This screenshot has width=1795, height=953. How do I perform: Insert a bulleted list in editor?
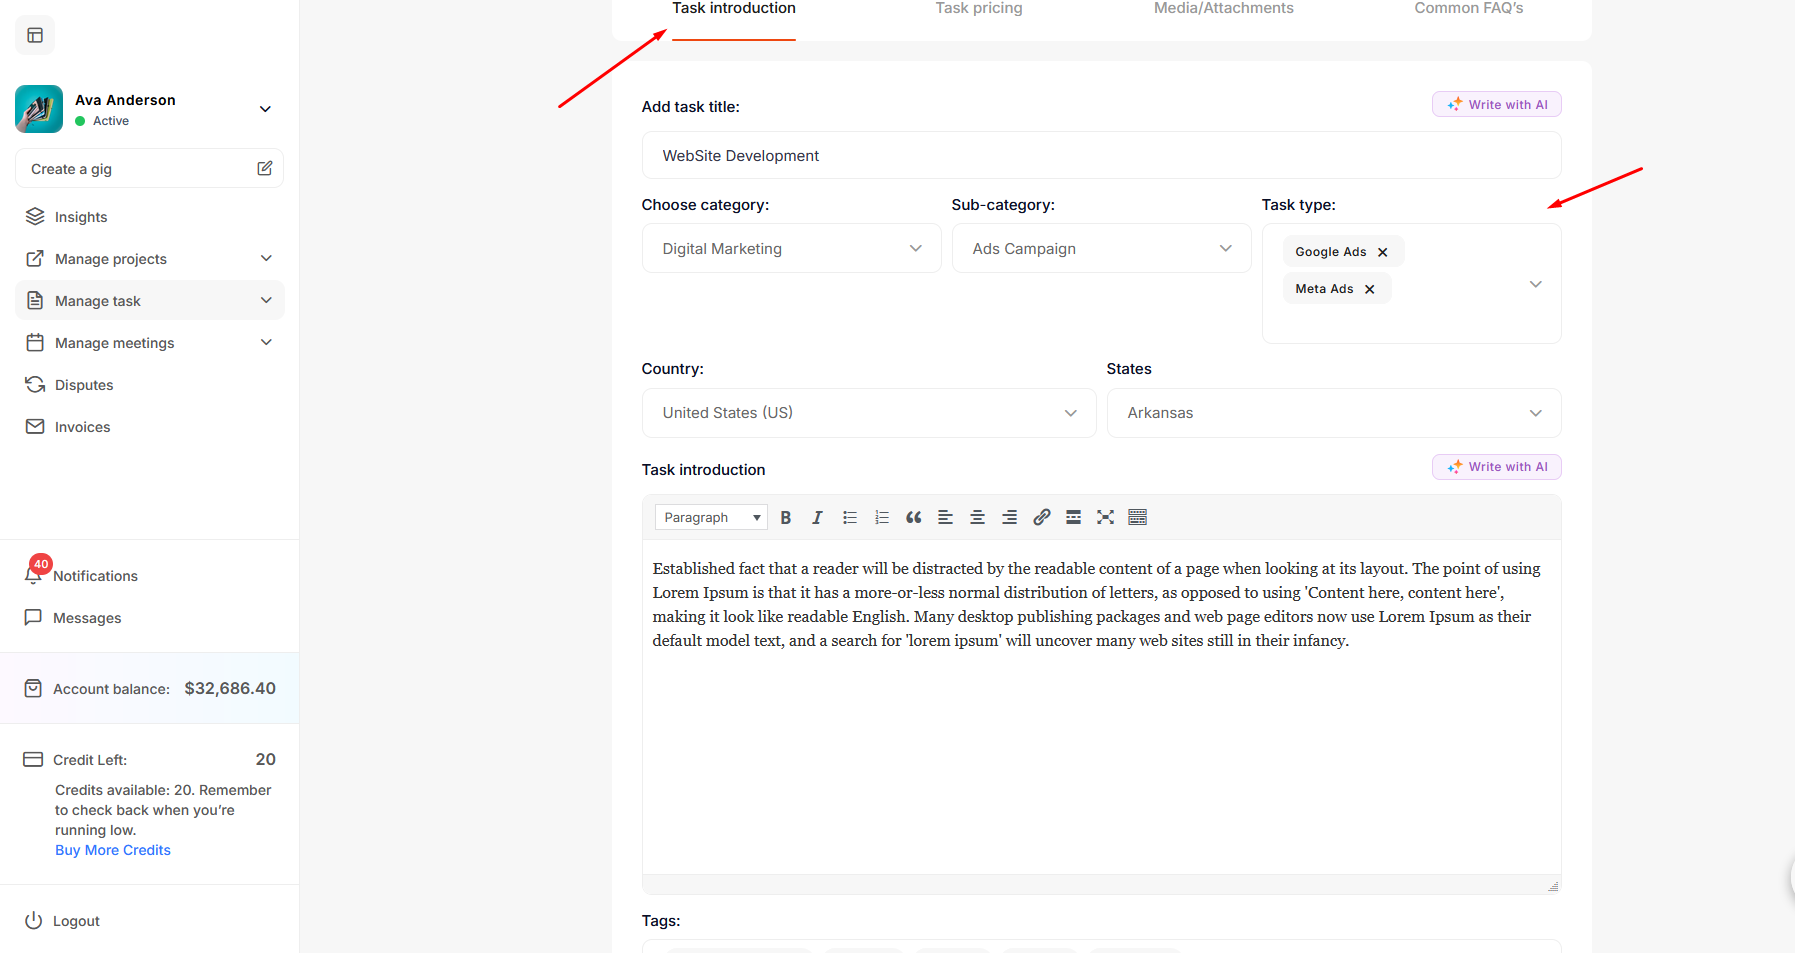click(849, 517)
